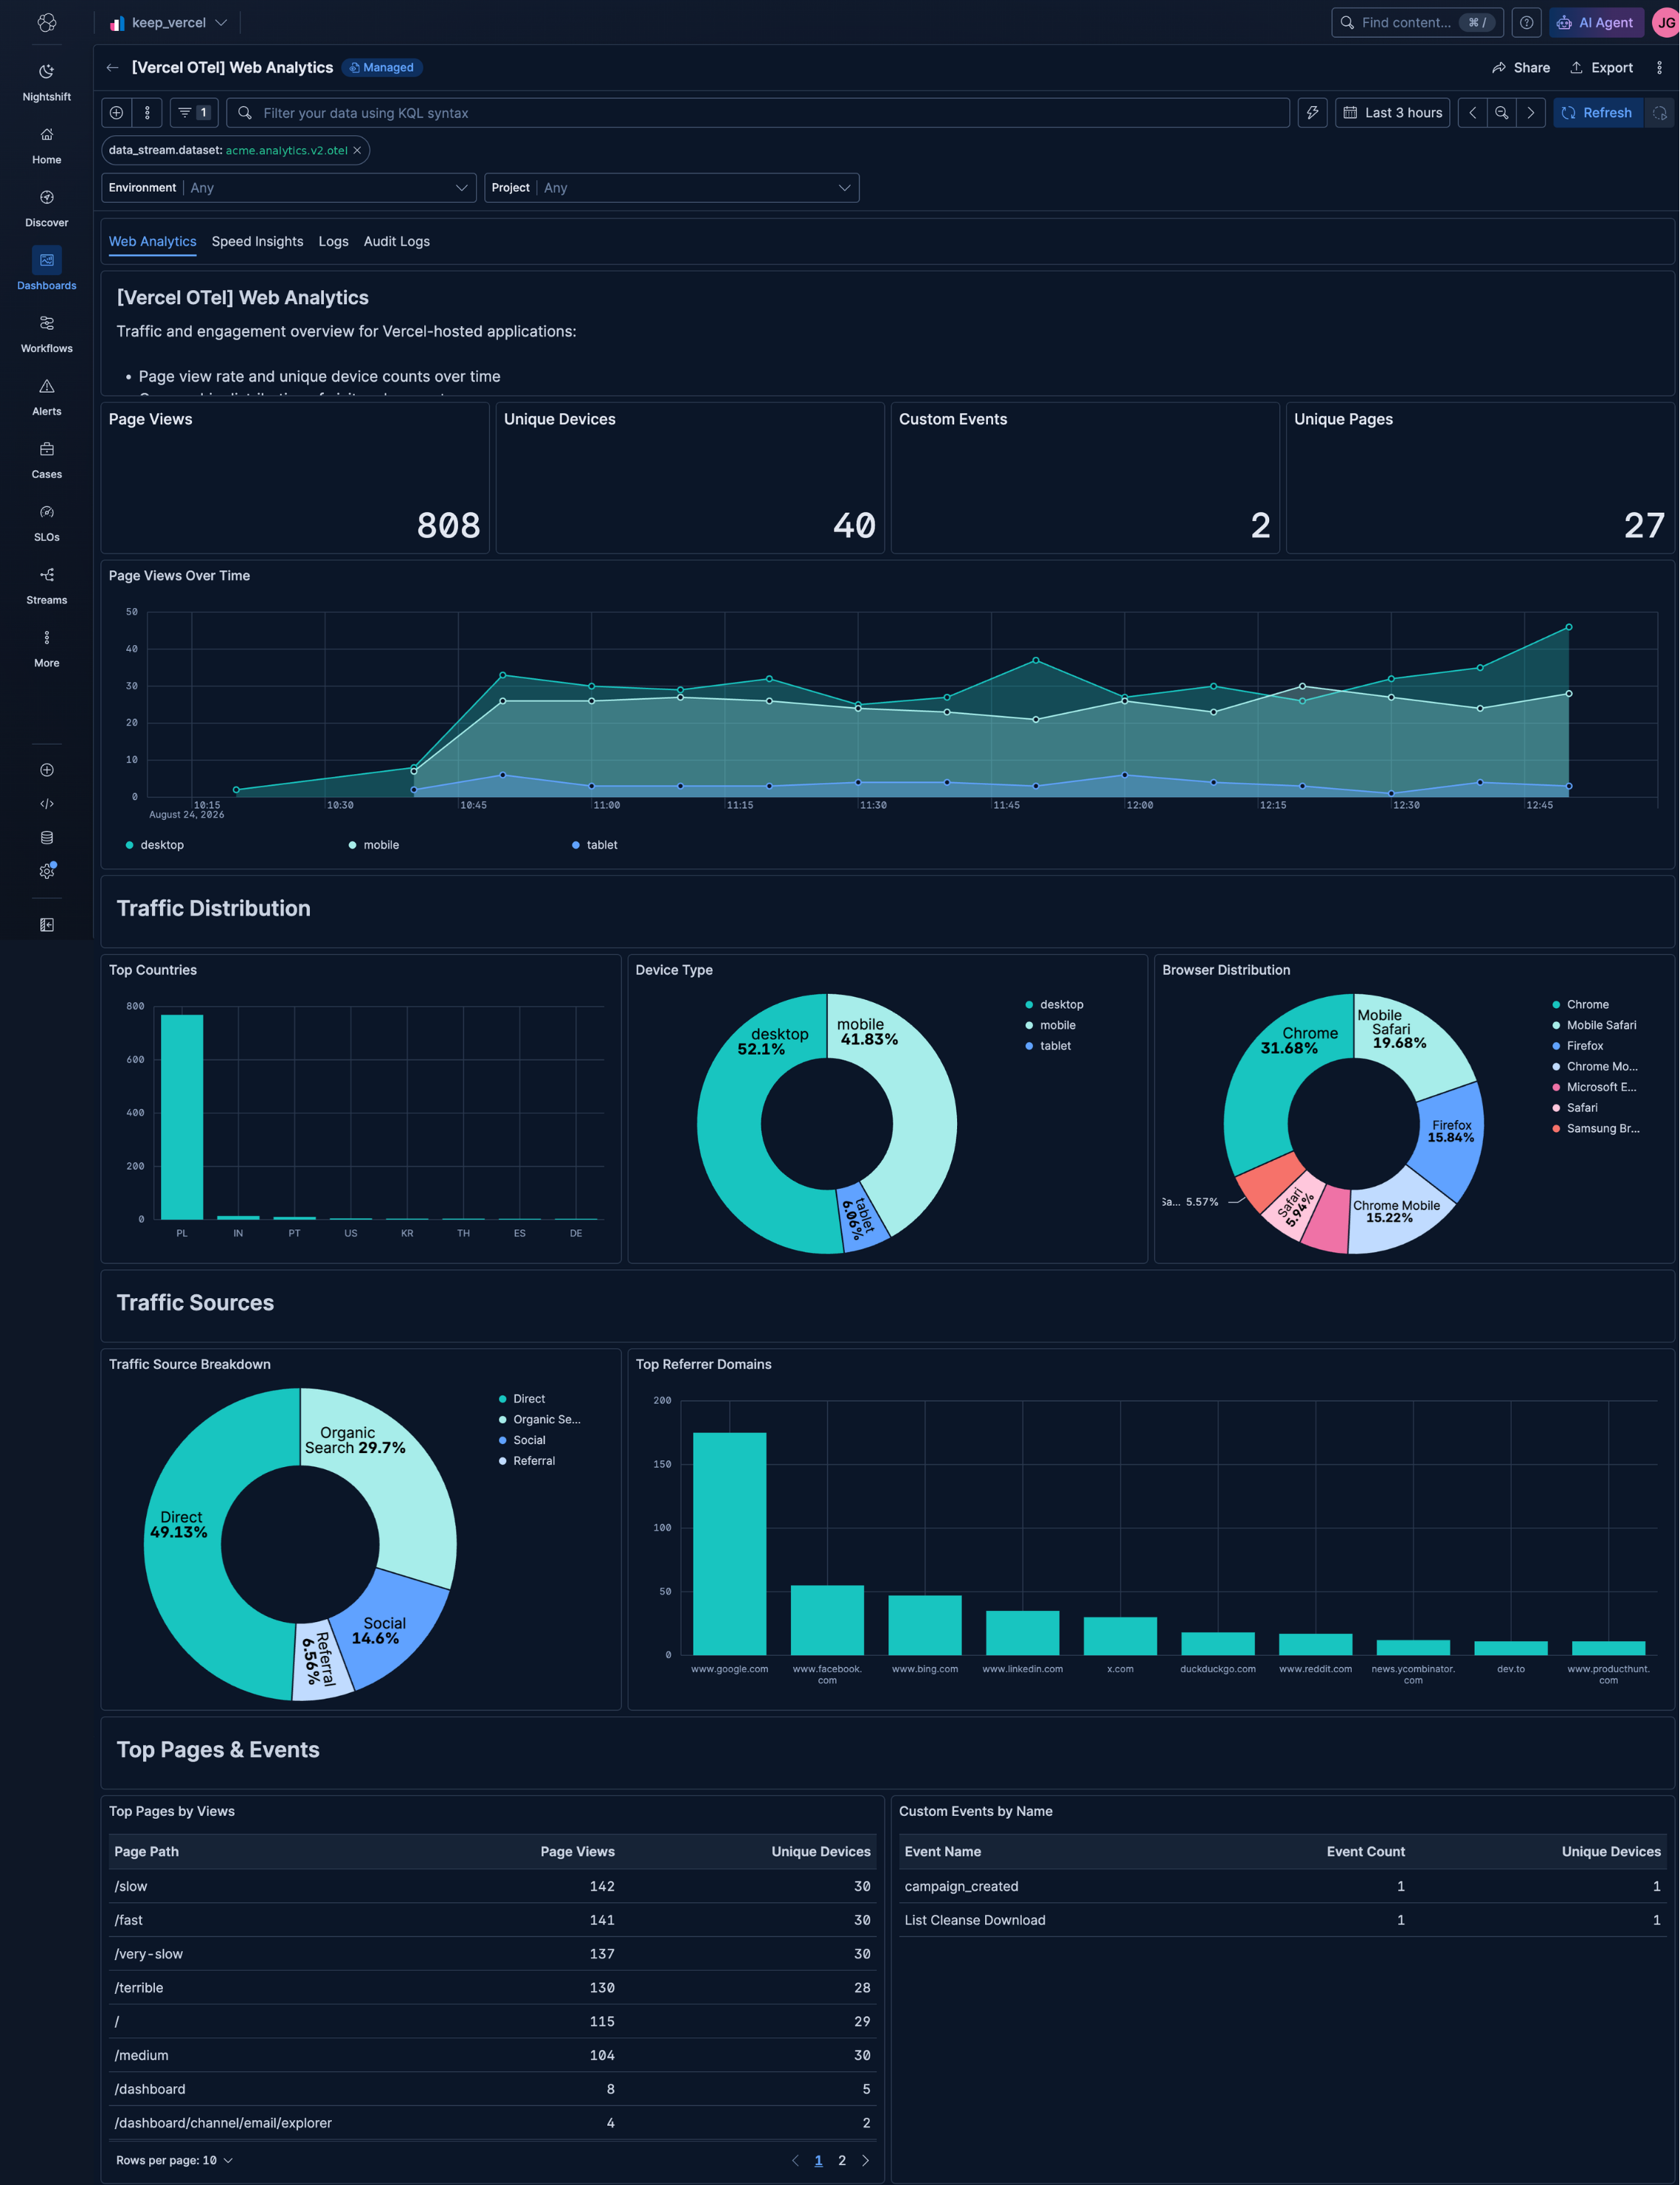The image size is (1680, 2185).
Task: Step time range backward
Action: 1472,112
